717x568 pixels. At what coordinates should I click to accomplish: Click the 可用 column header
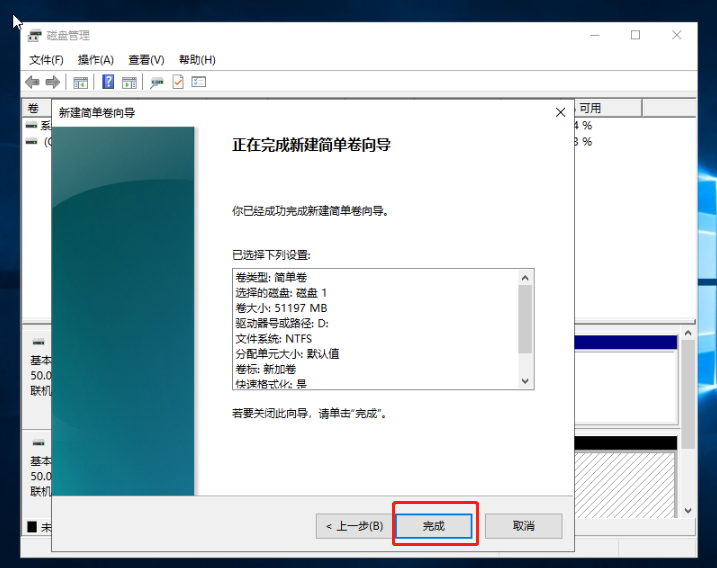pyautogui.click(x=608, y=108)
